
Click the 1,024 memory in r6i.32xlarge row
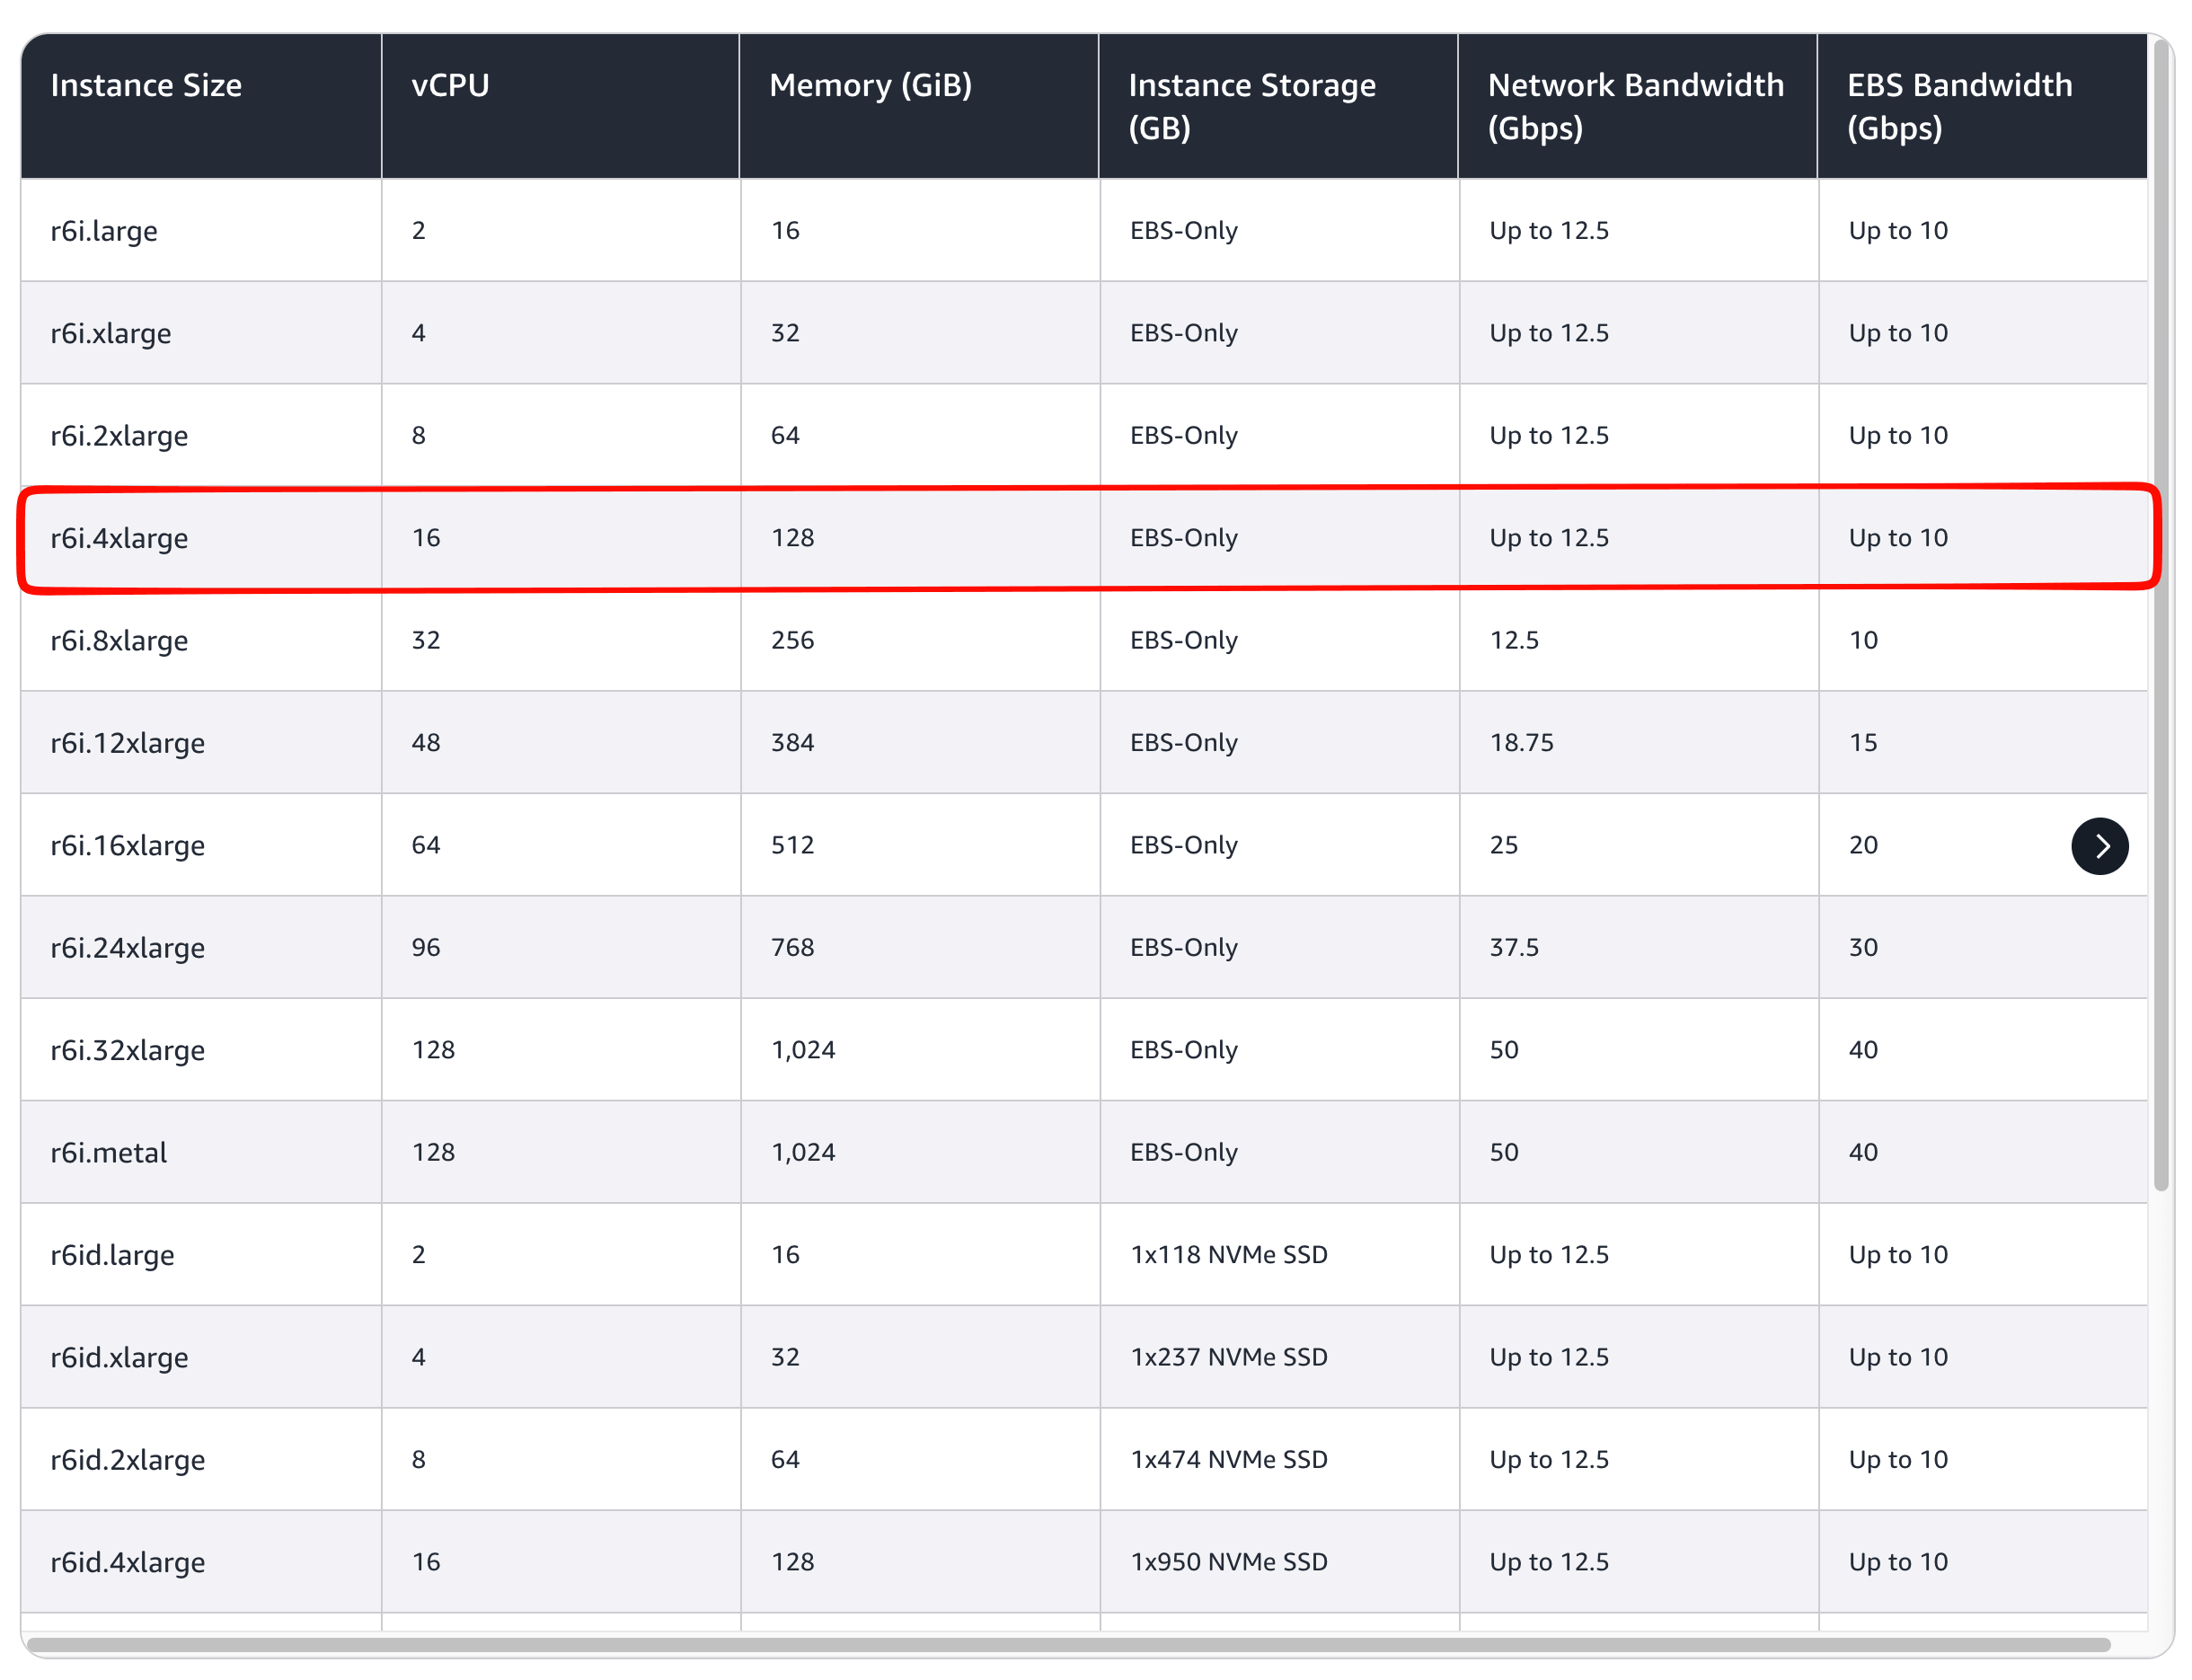click(x=803, y=1050)
